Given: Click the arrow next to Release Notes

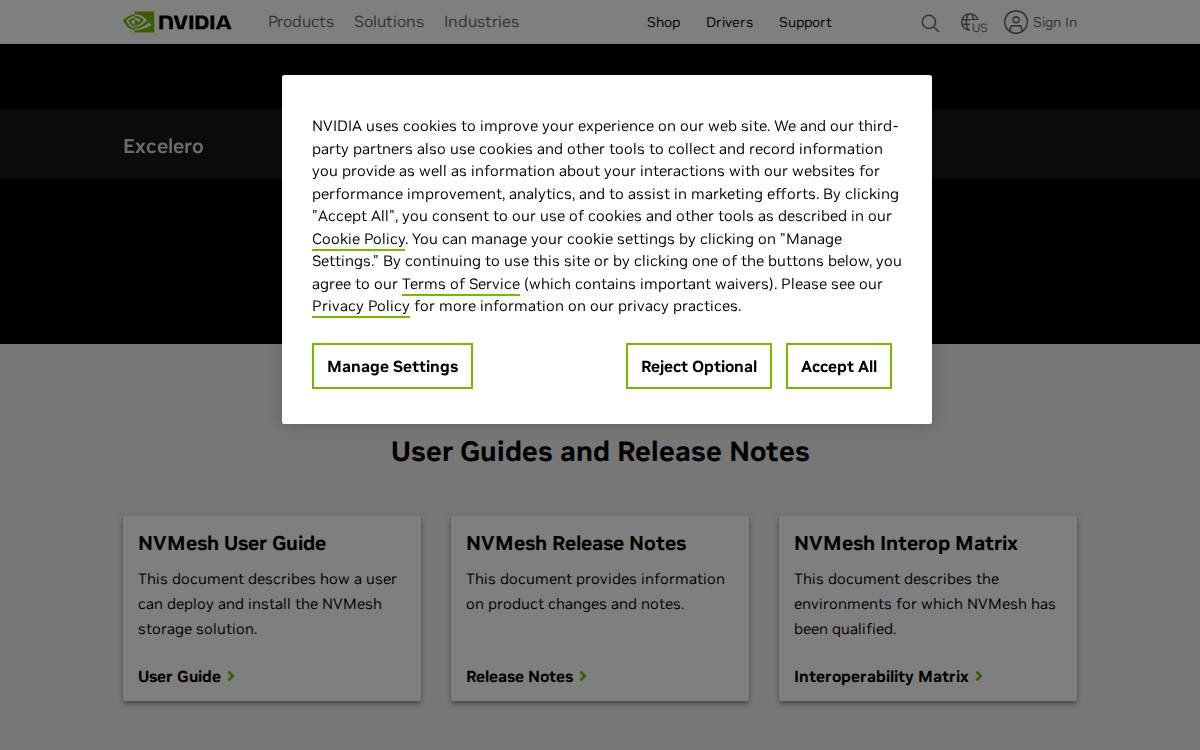Looking at the screenshot, I should coord(583,676).
